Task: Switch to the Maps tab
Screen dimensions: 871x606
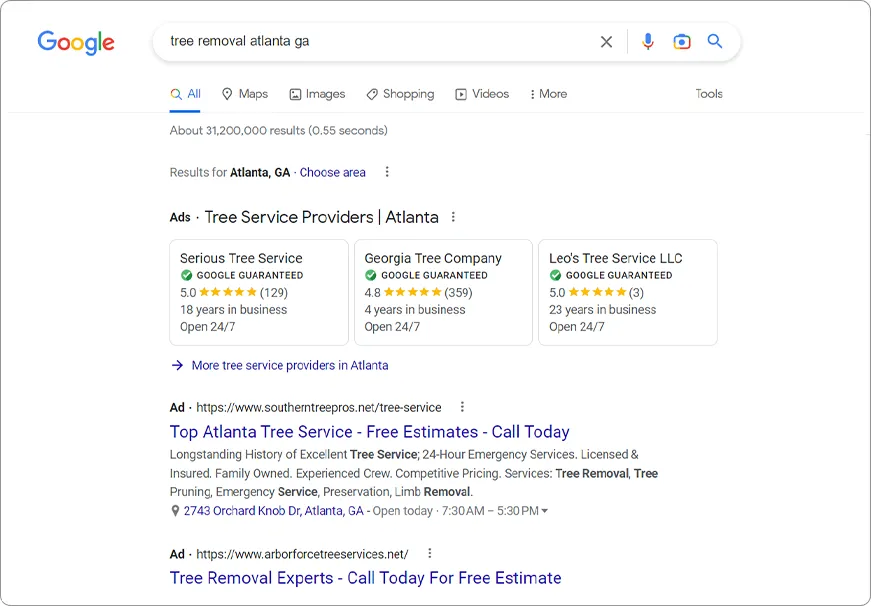Action: point(245,94)
